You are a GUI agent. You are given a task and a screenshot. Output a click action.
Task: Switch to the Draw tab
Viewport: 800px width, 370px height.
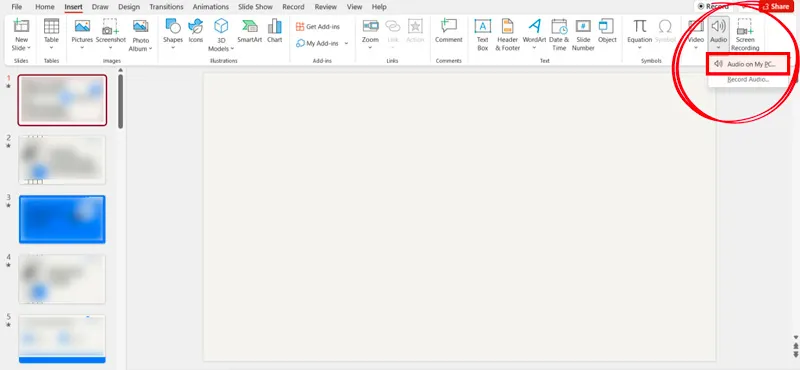pos(100,7)
